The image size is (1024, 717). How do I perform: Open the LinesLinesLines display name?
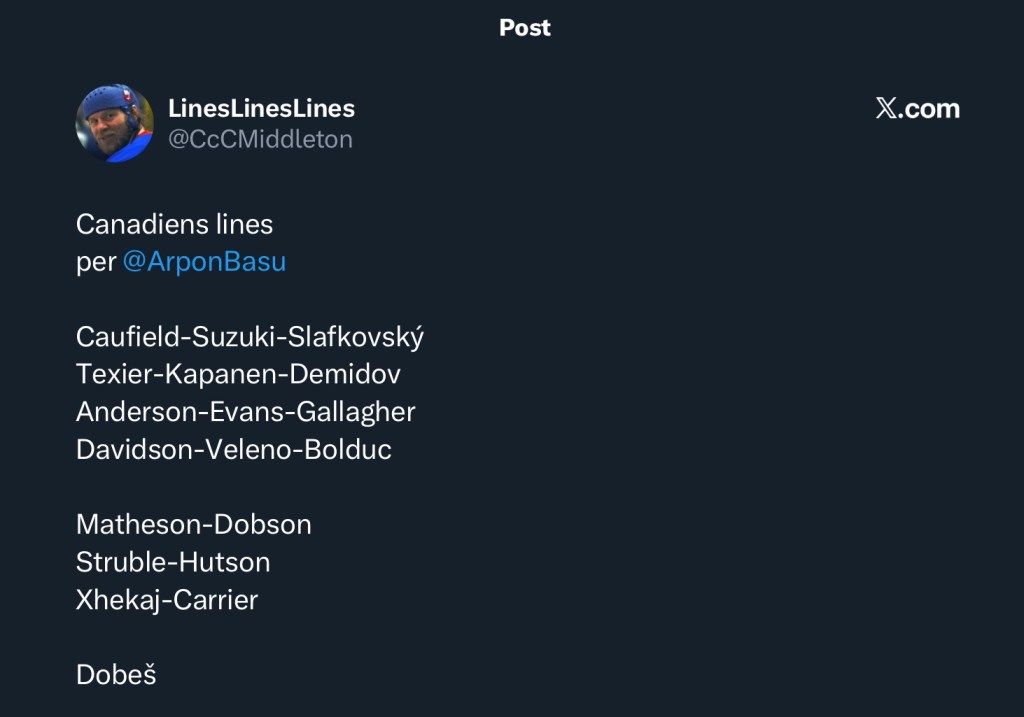261,108
